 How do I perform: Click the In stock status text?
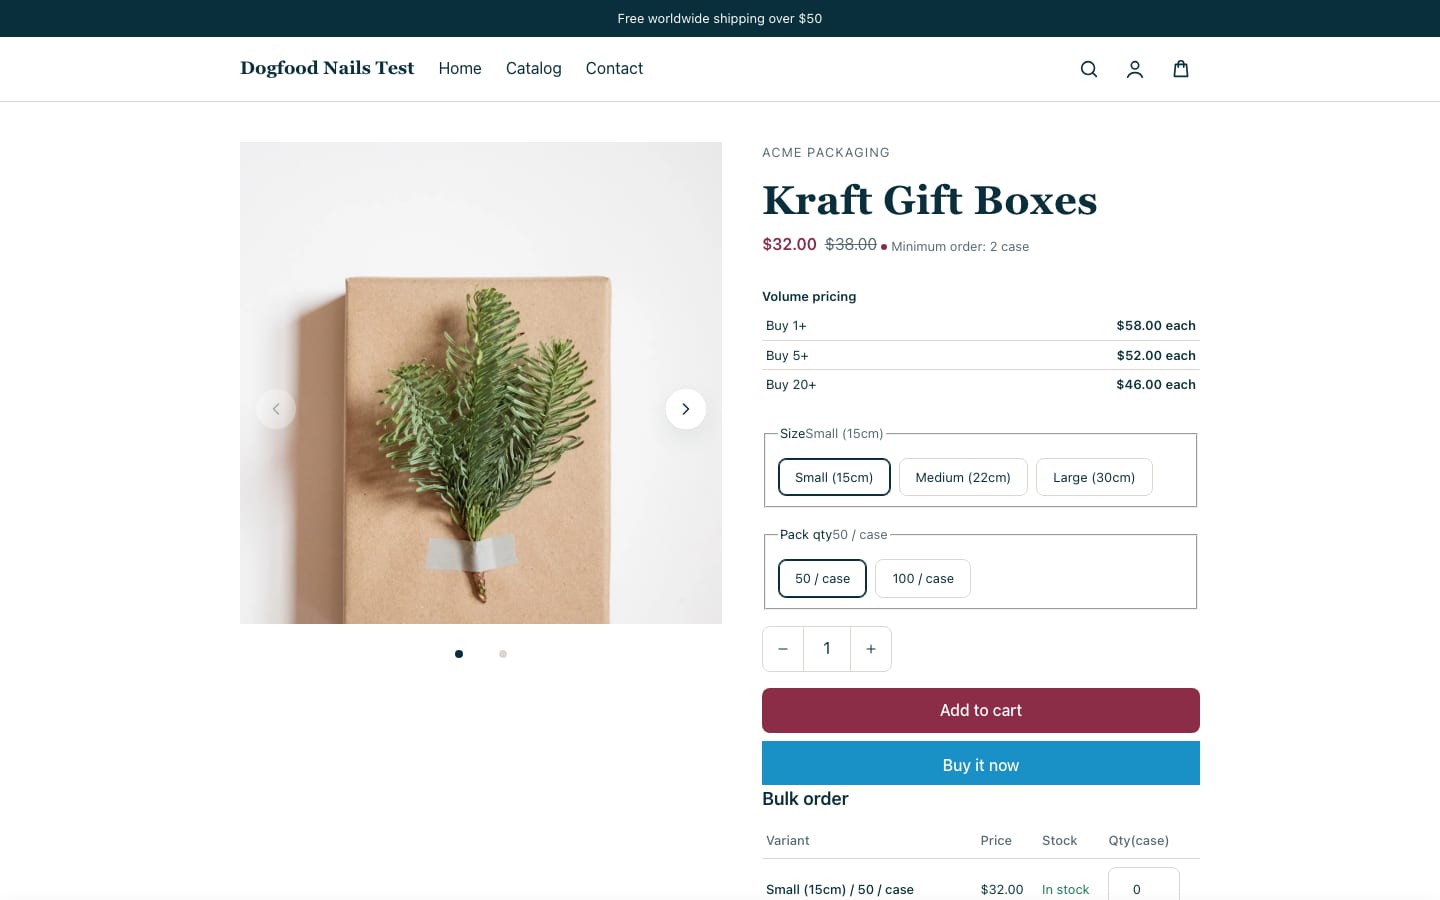[x=1066, y=889]
